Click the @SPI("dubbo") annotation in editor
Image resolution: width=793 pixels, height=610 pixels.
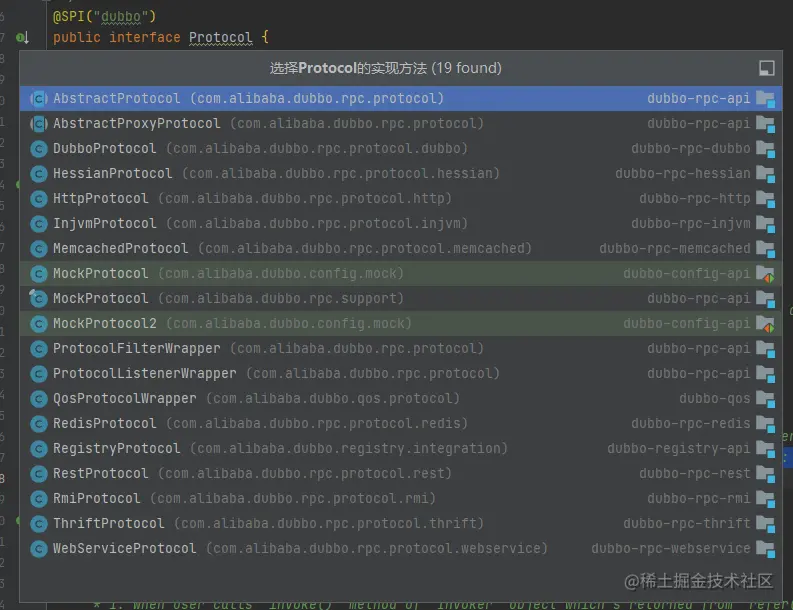click(104, 17)
